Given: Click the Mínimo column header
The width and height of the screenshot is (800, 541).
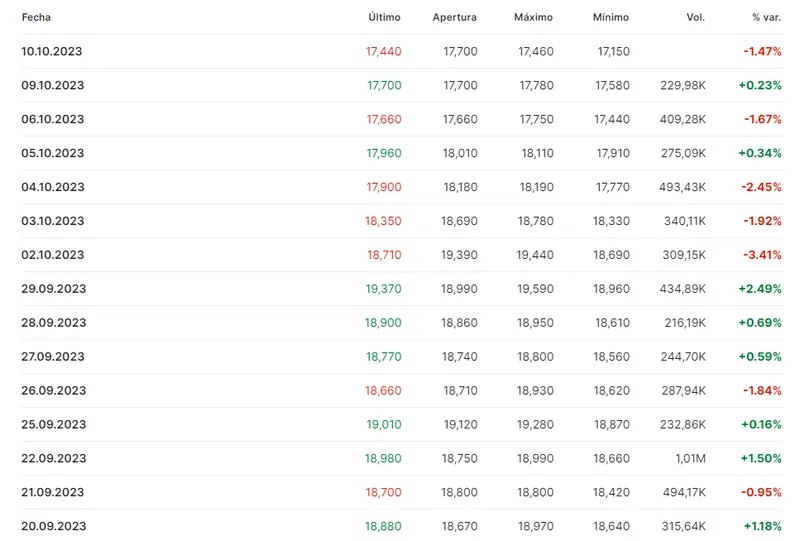Looking at the screenshot, I should (611, 18).
